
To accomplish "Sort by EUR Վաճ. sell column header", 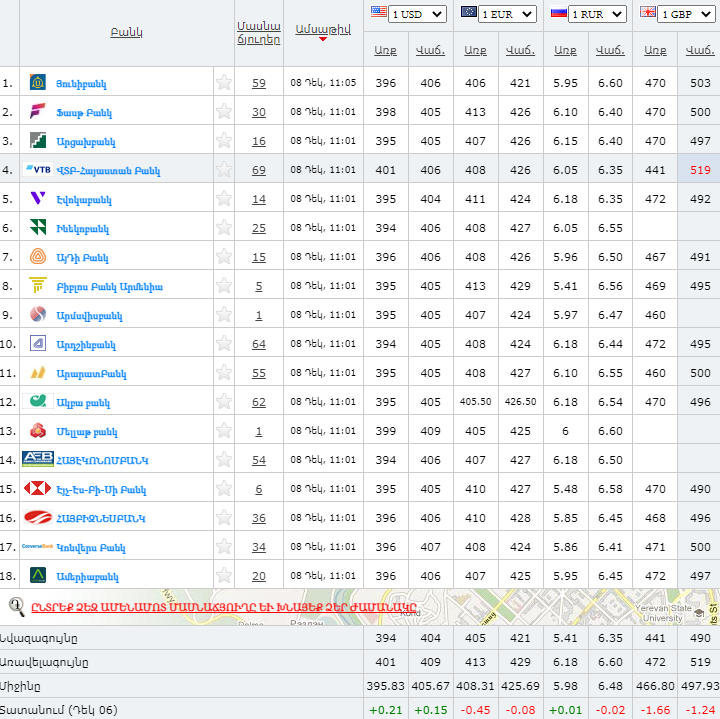I will [520, 50].
